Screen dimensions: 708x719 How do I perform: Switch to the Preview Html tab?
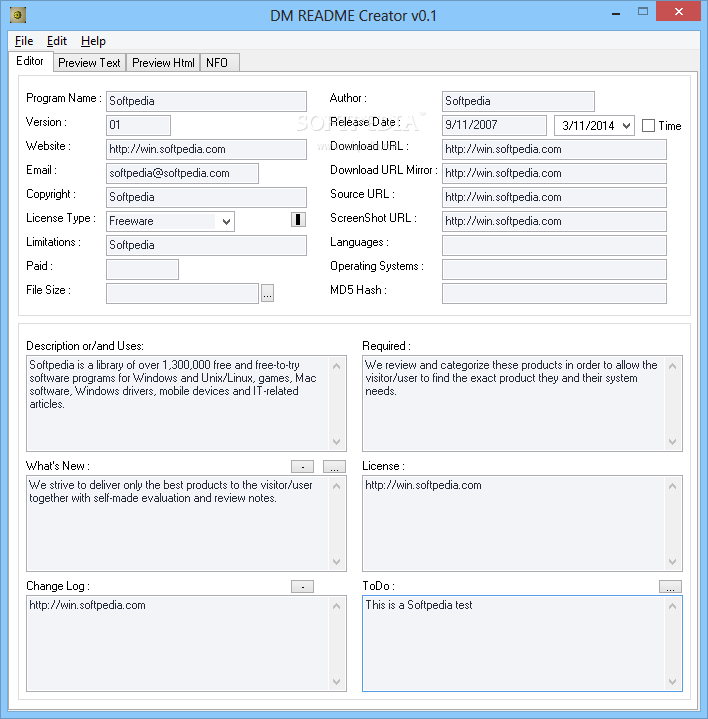coord(163,63)
